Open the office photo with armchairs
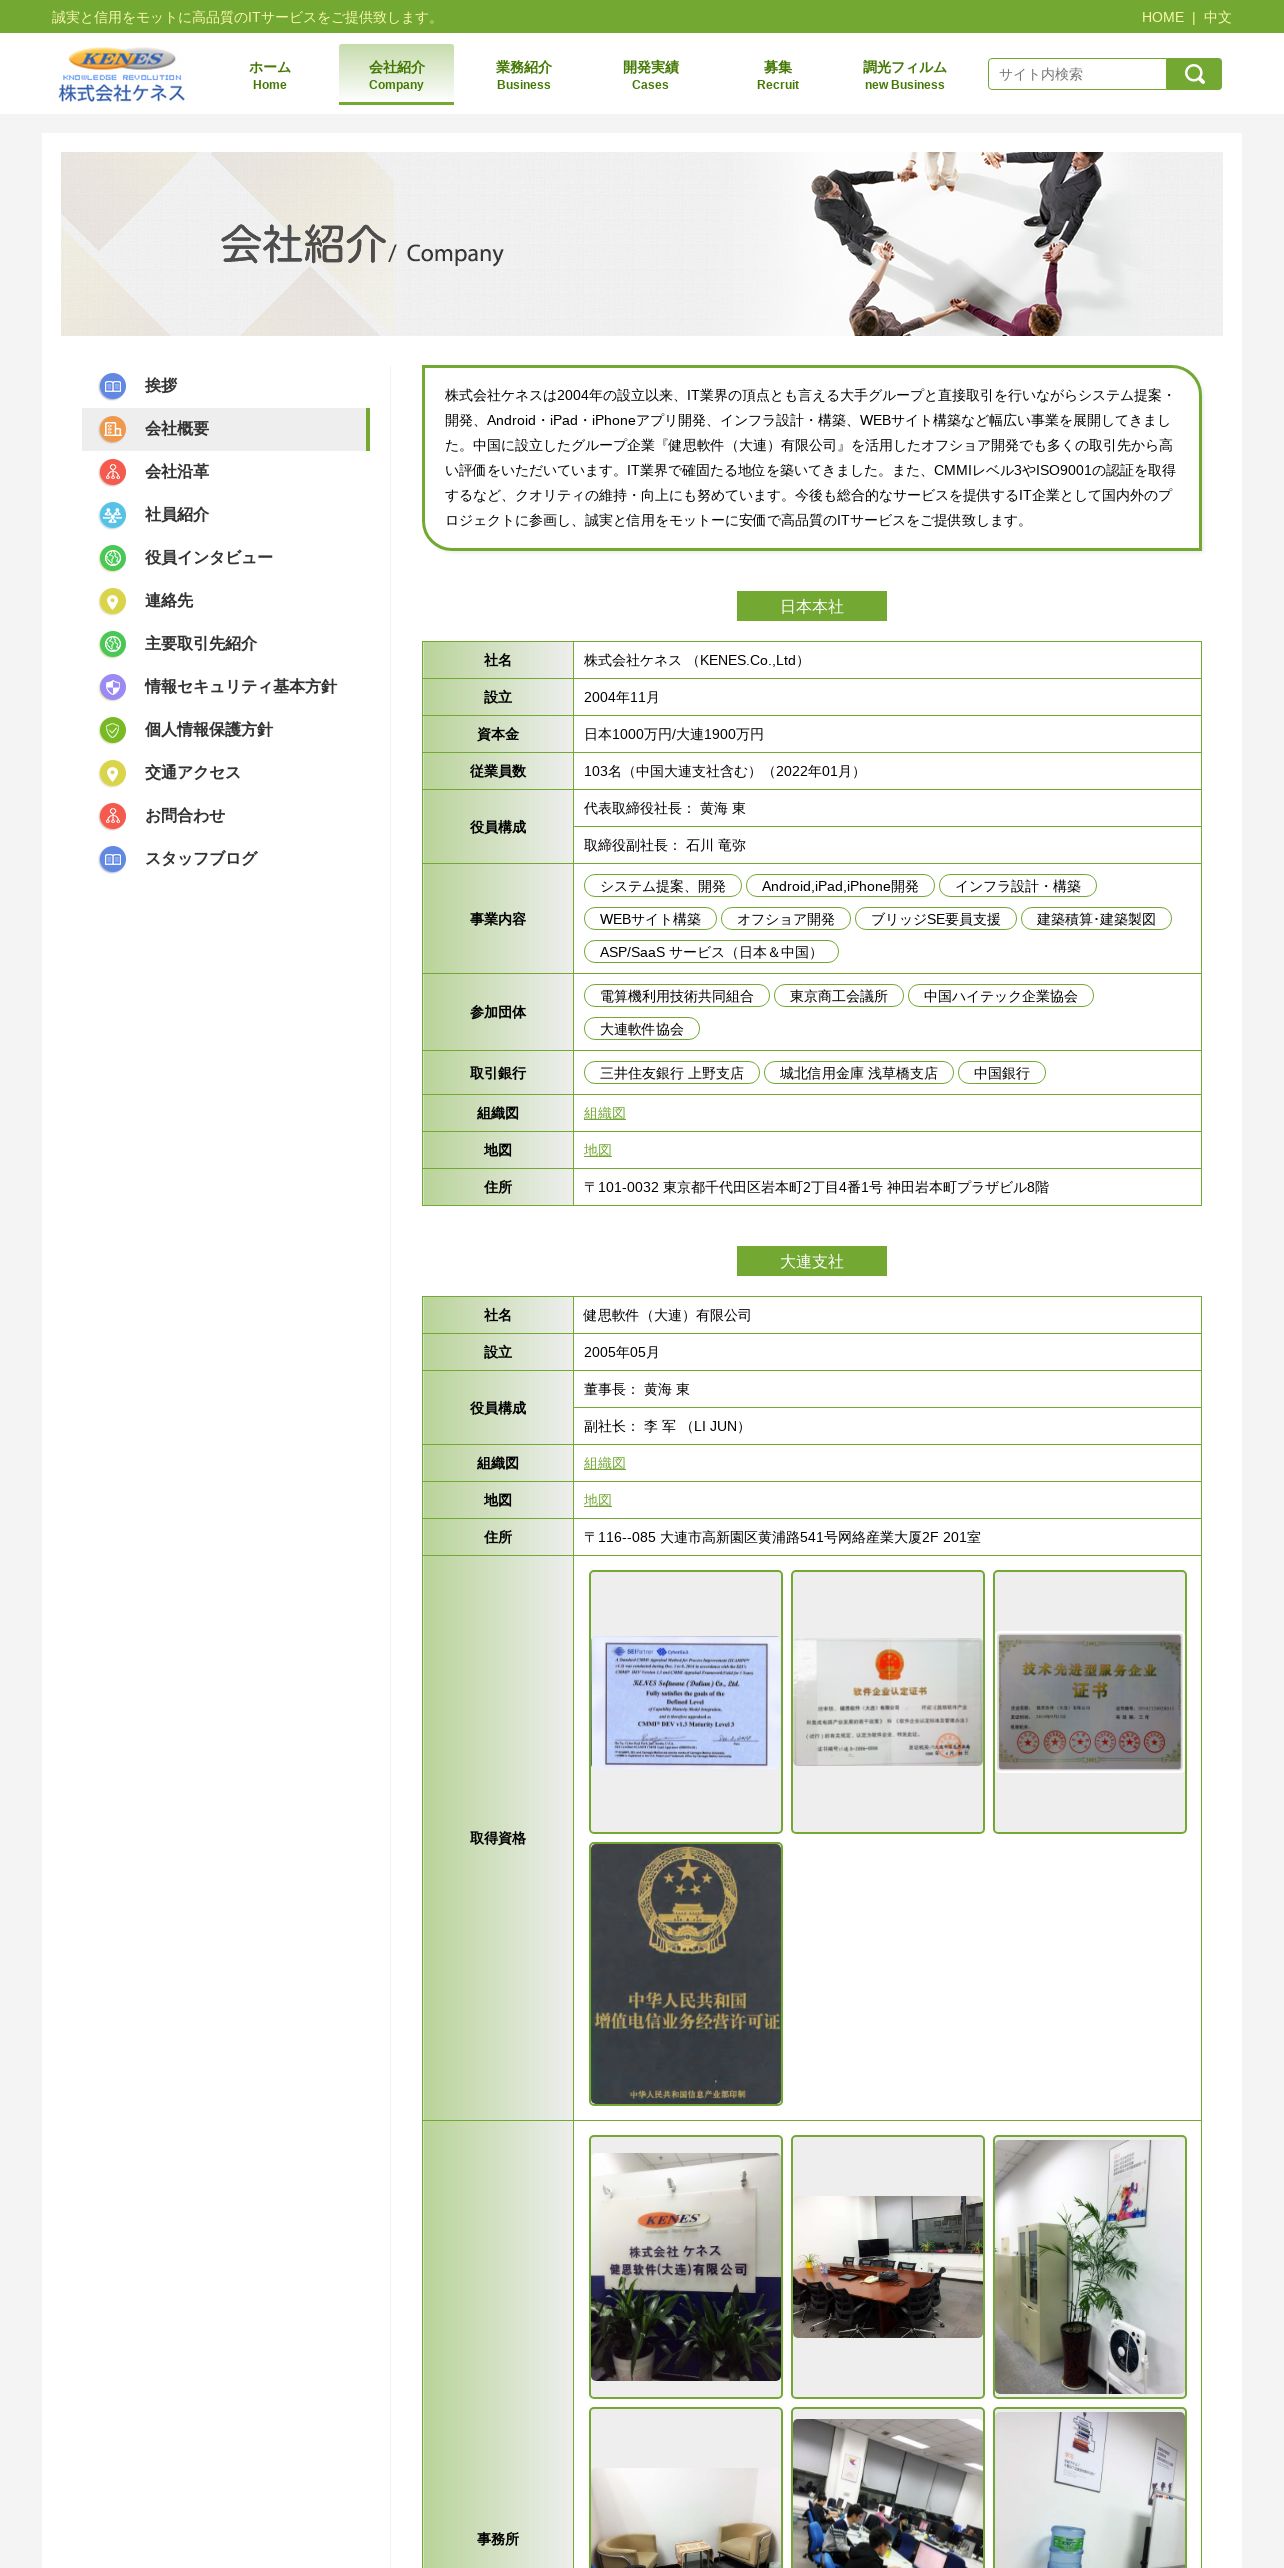The image size is (1284, 2568). click(686, 2488)
